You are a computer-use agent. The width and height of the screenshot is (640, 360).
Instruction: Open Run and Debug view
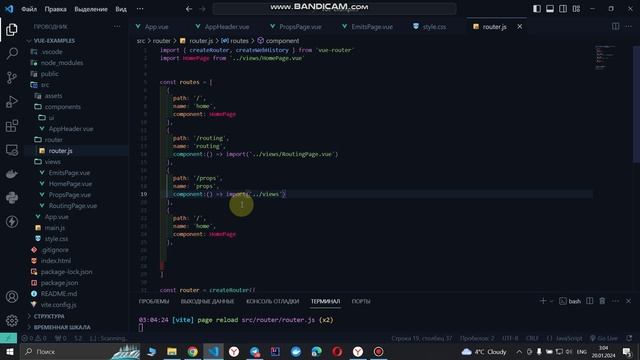point(11,102)
